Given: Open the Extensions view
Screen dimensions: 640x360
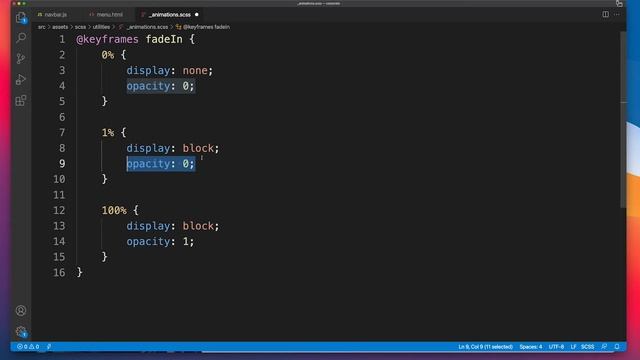Looking at the screenshot, I should click(21, 100).
